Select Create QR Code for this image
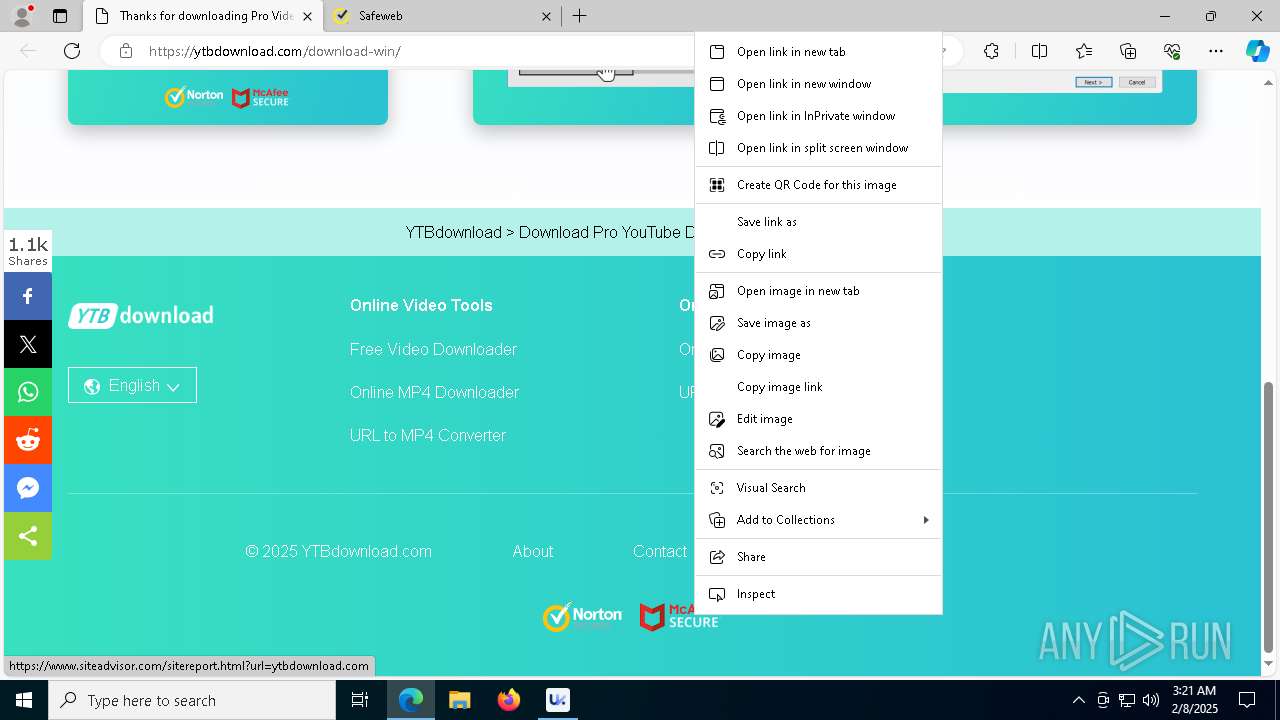1280x720 pixels. 818,185
